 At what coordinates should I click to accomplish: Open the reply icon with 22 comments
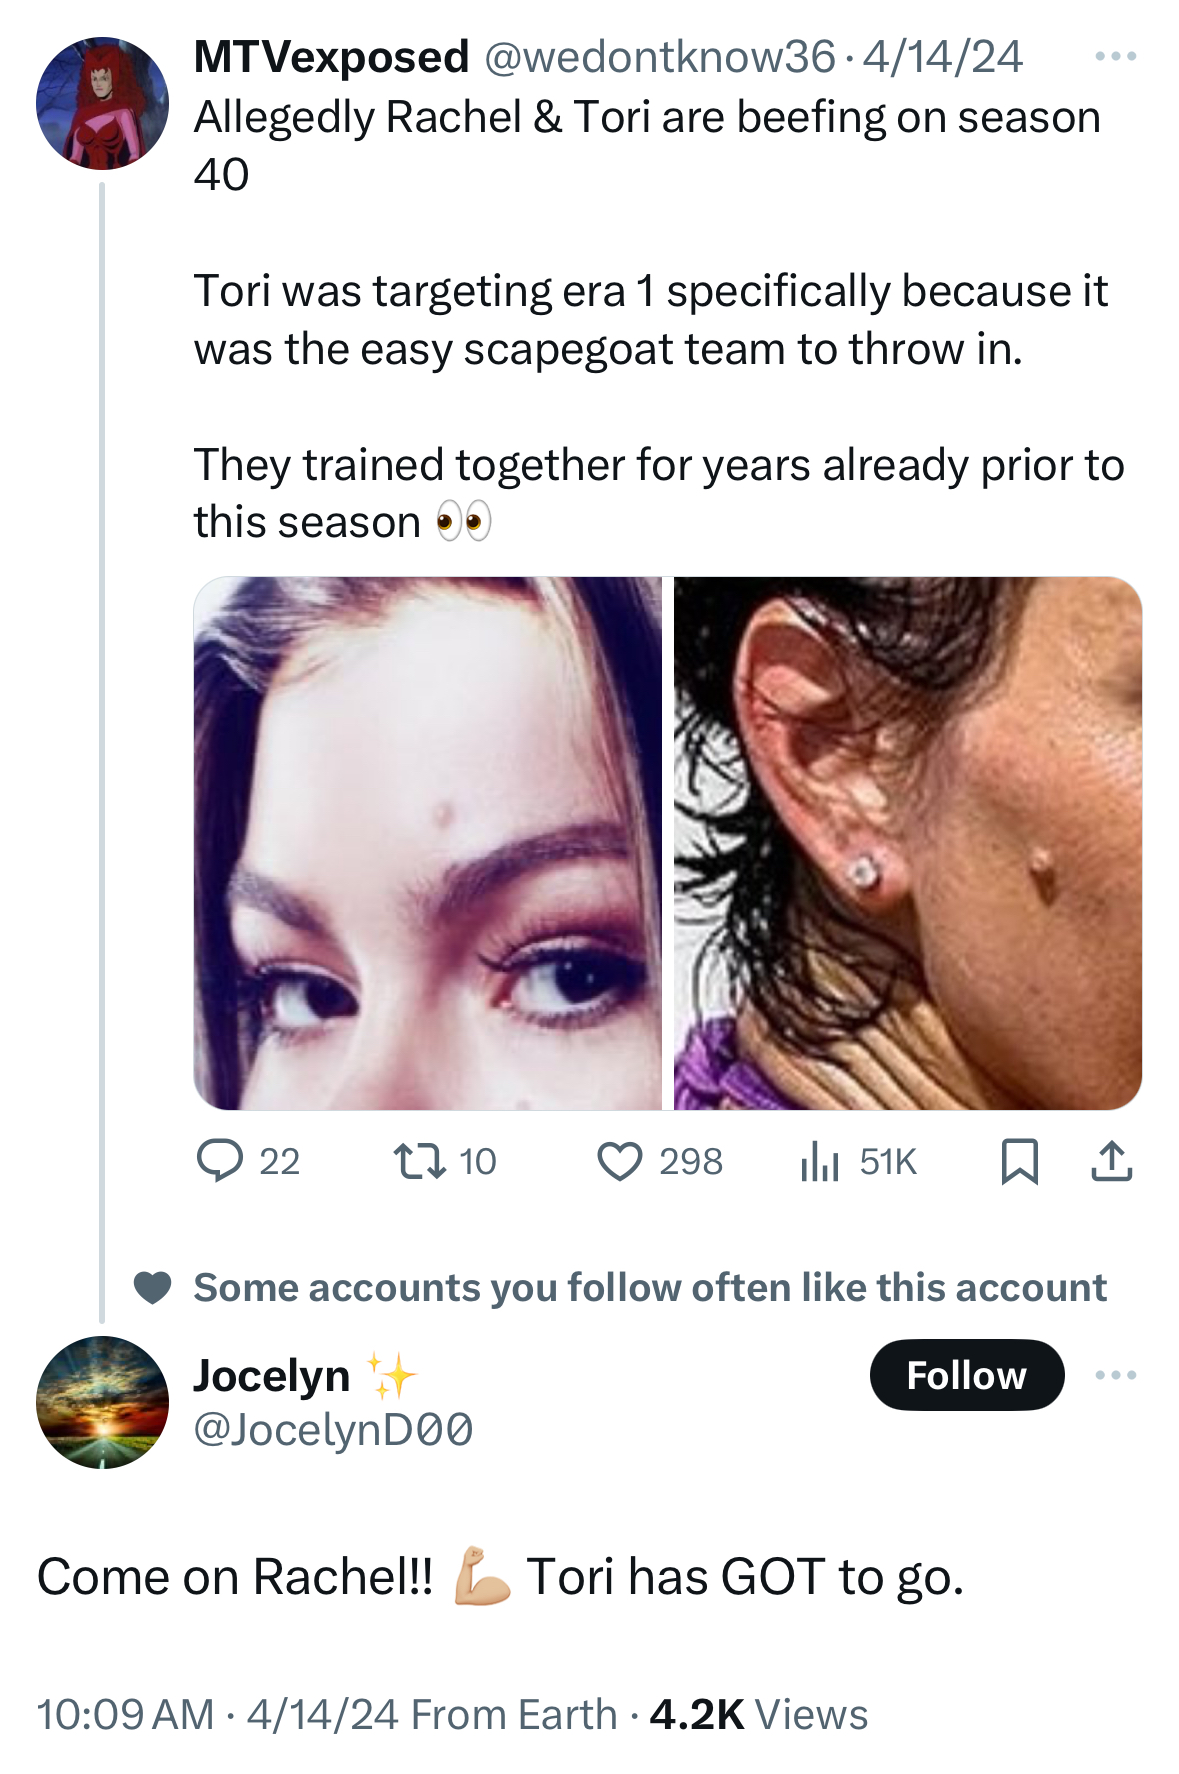pyautogui.click(x=220, y=1161)
